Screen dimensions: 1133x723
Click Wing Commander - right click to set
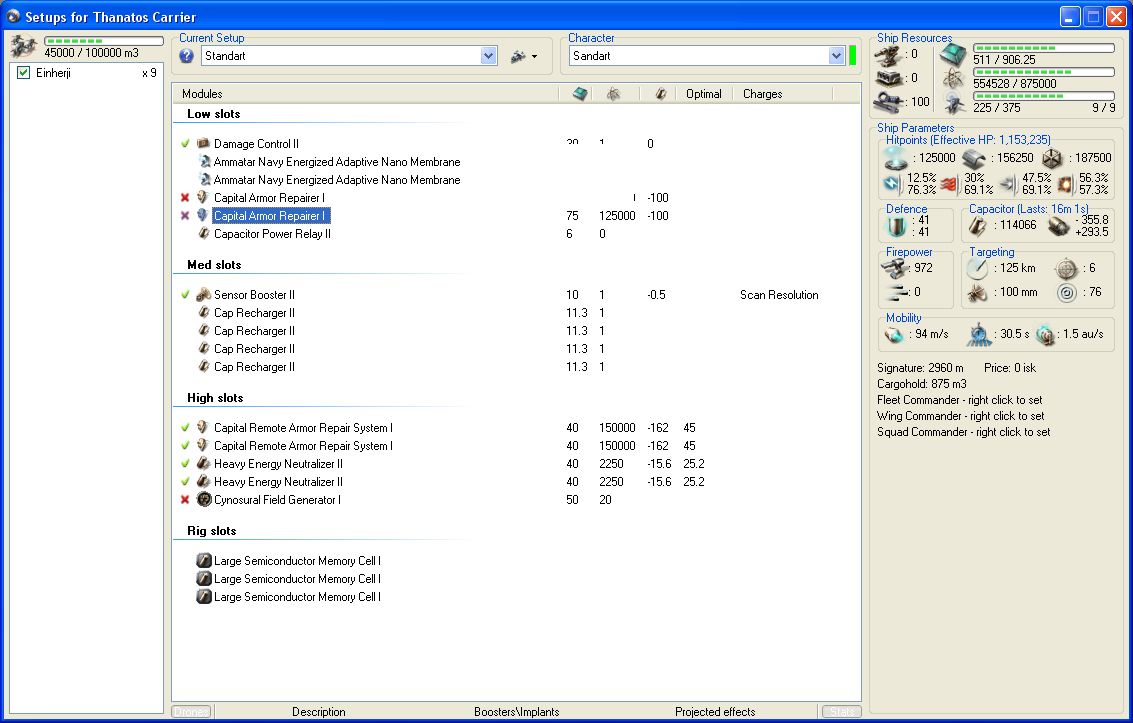tap(960, 416)
